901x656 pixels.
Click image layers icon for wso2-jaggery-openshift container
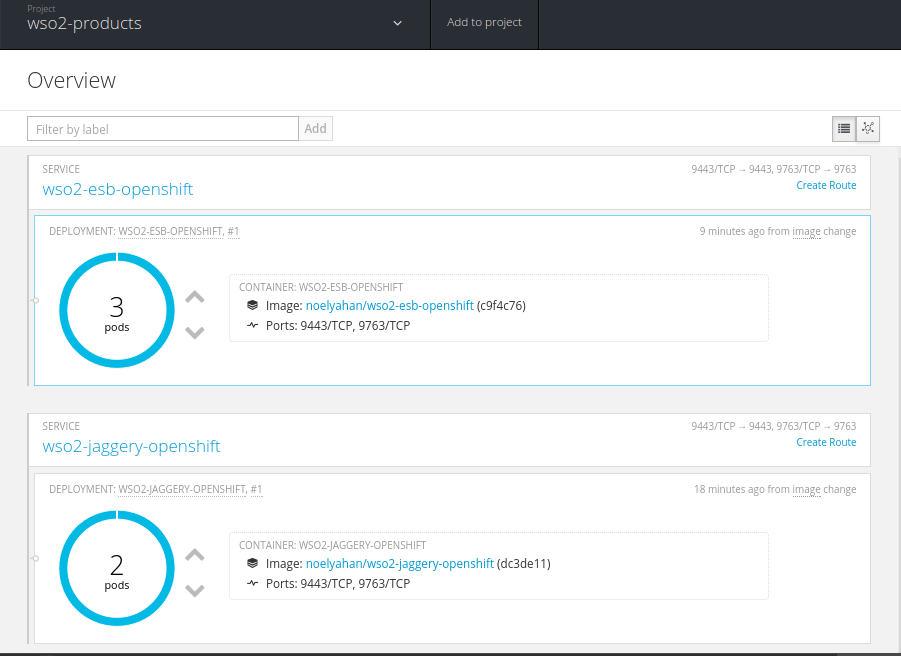pyautogui.click(x=252, y=564)
